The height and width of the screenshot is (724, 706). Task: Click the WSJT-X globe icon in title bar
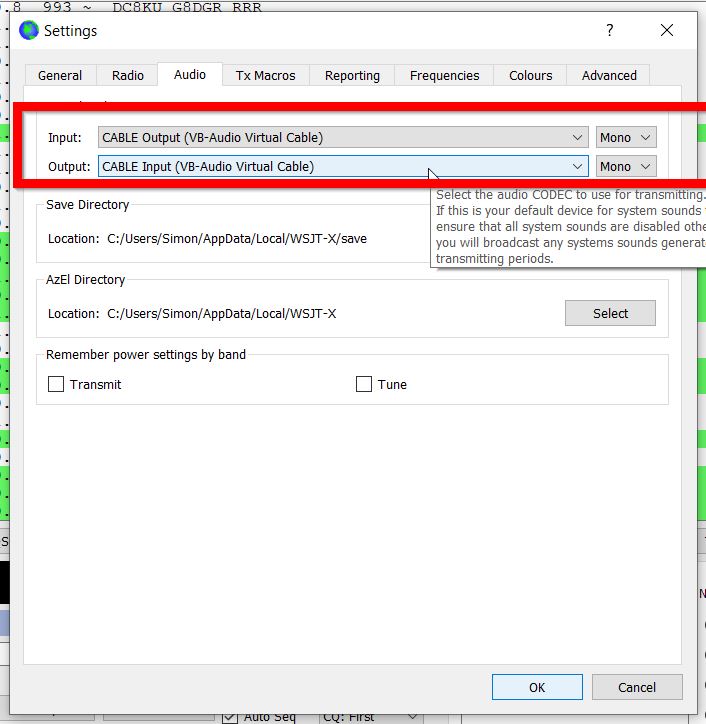coord(29,30)
